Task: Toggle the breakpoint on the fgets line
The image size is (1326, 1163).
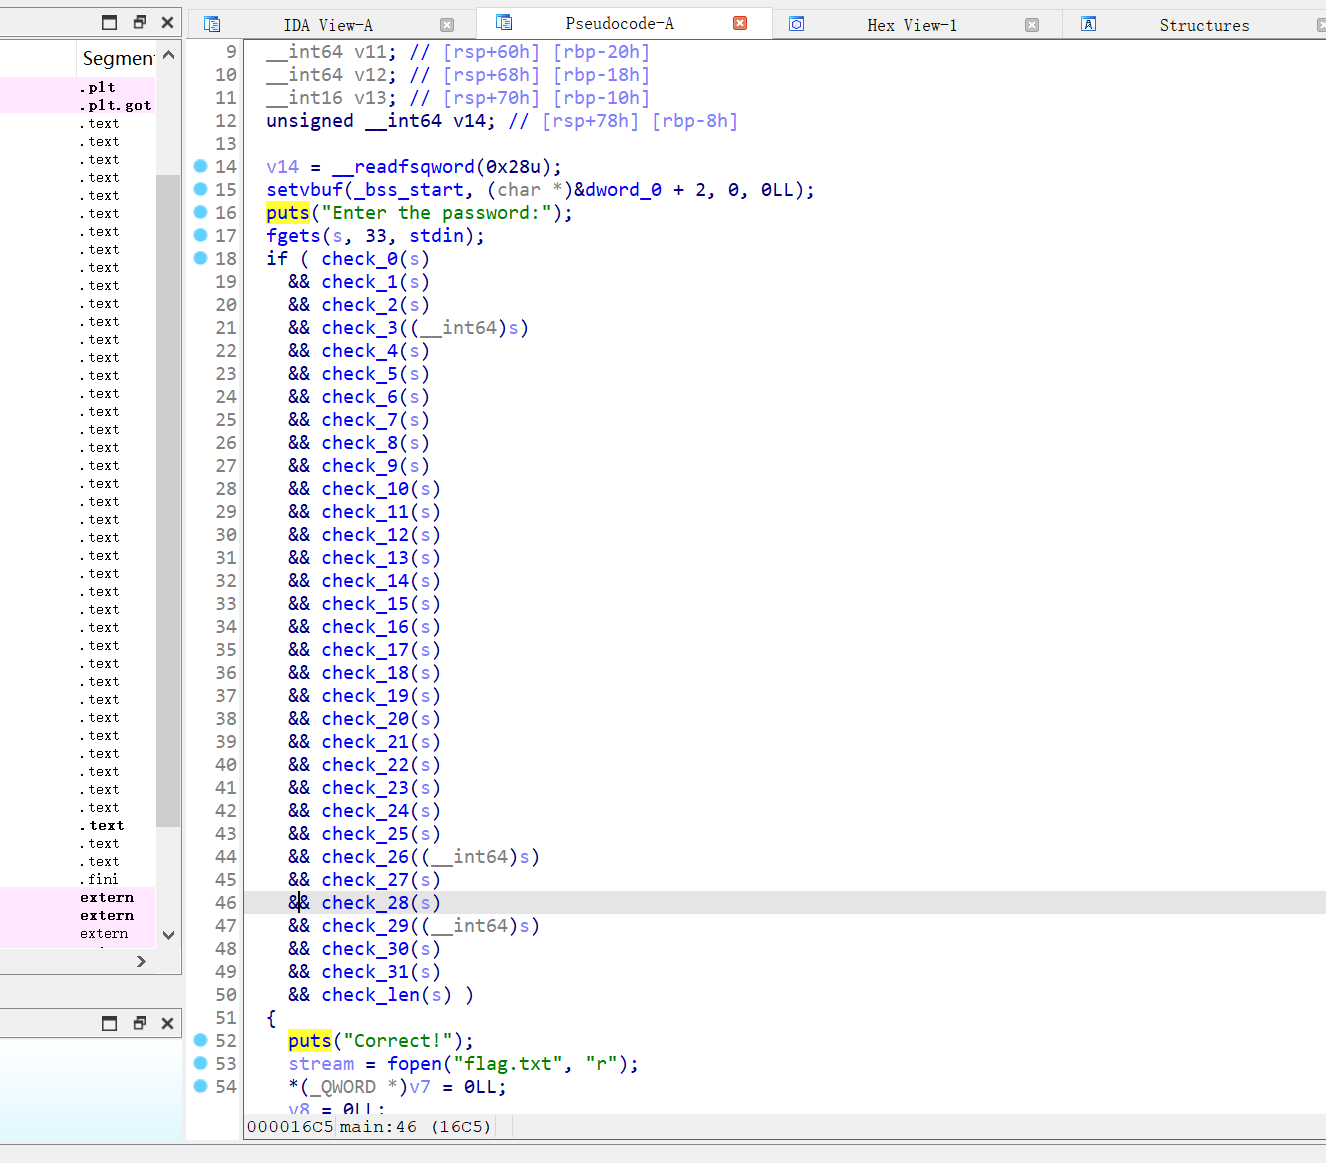Action: 201,235
